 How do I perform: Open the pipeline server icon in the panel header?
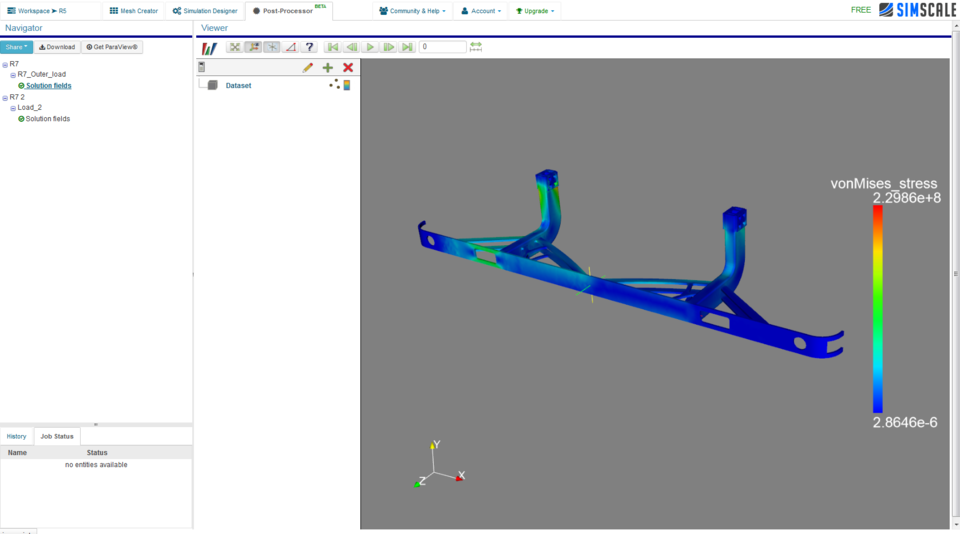pos(202,67)
